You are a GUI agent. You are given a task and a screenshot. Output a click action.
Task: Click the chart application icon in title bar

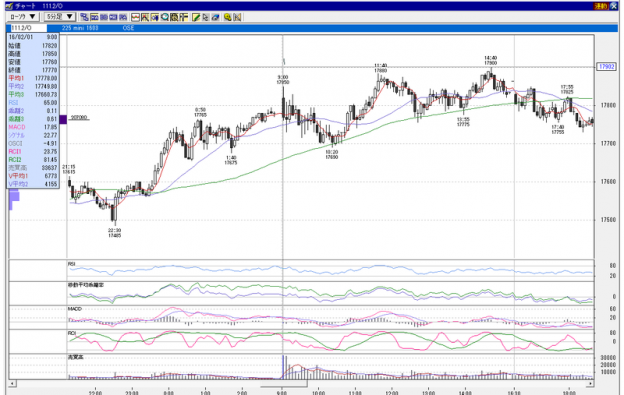pyautogui.click(x=9, y=6)
